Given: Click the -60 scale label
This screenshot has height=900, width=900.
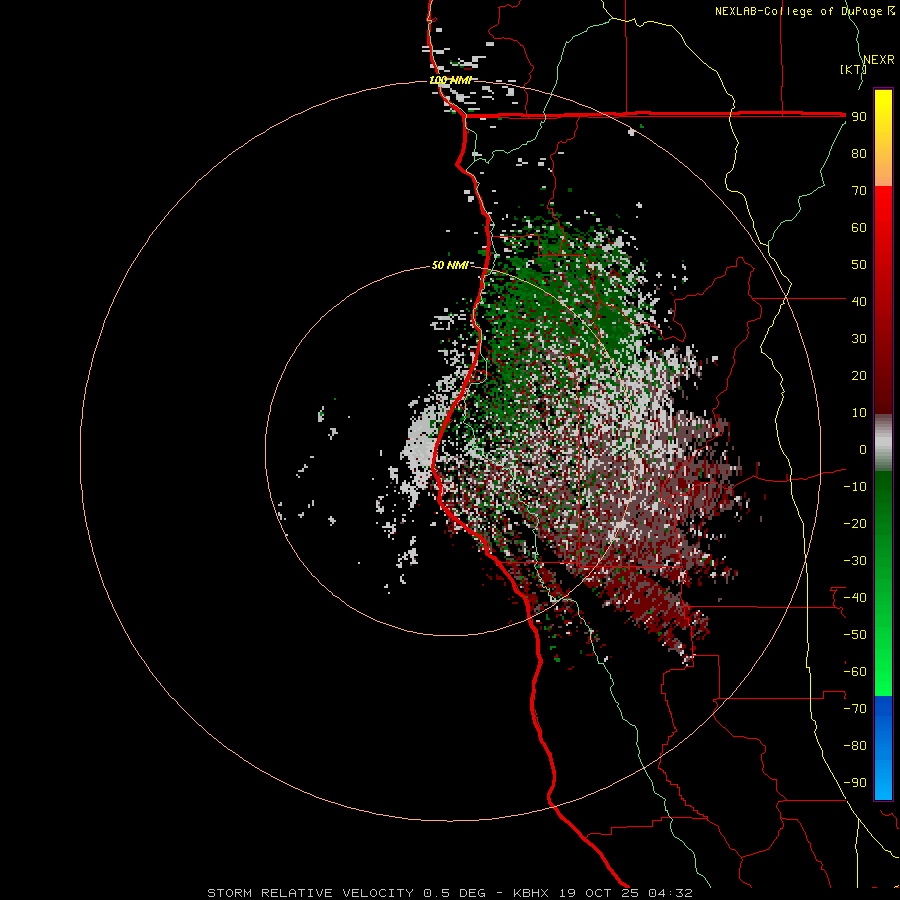Looking at the screenshot, I should pyautogui.click(x=855, y=672).
